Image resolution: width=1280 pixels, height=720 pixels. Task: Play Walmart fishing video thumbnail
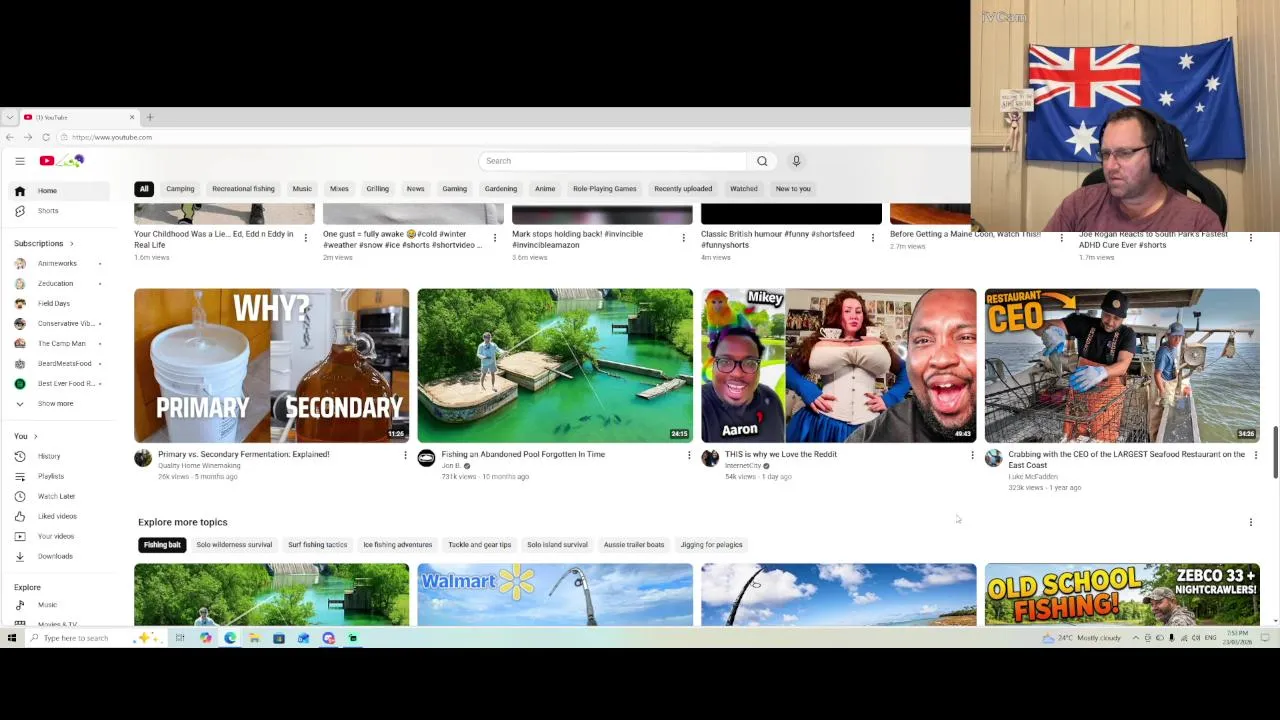555,594
